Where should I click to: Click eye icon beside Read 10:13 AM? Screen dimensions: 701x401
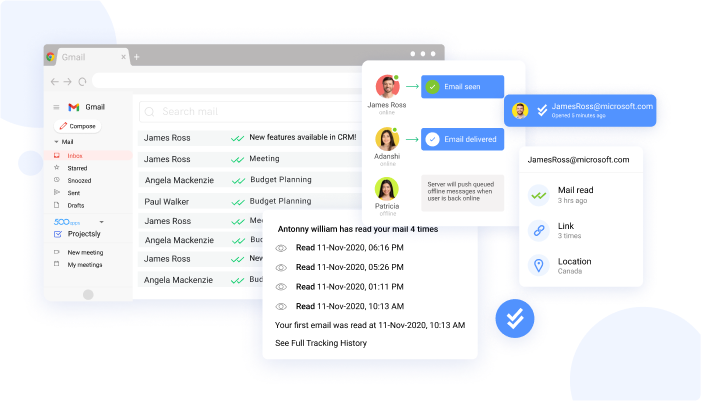click(281, 307)
